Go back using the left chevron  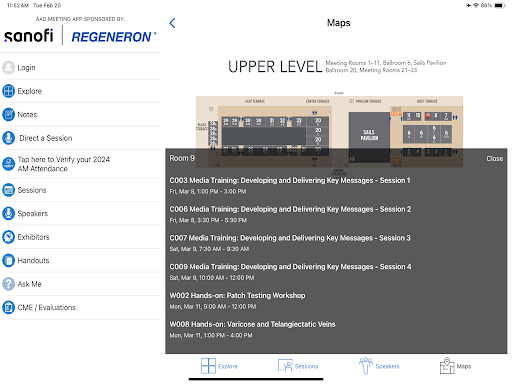[x=172, y=23]
